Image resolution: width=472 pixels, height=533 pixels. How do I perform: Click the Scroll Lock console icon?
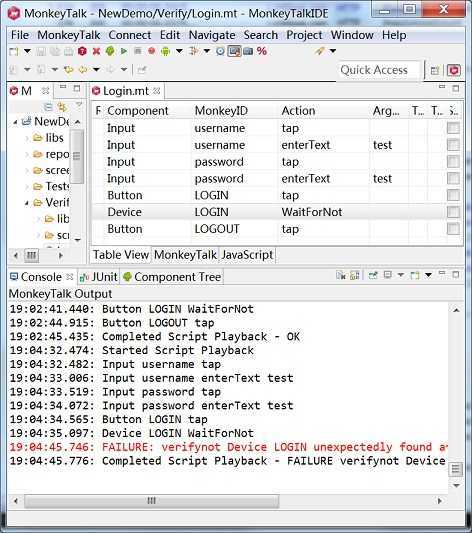[354, 275]
